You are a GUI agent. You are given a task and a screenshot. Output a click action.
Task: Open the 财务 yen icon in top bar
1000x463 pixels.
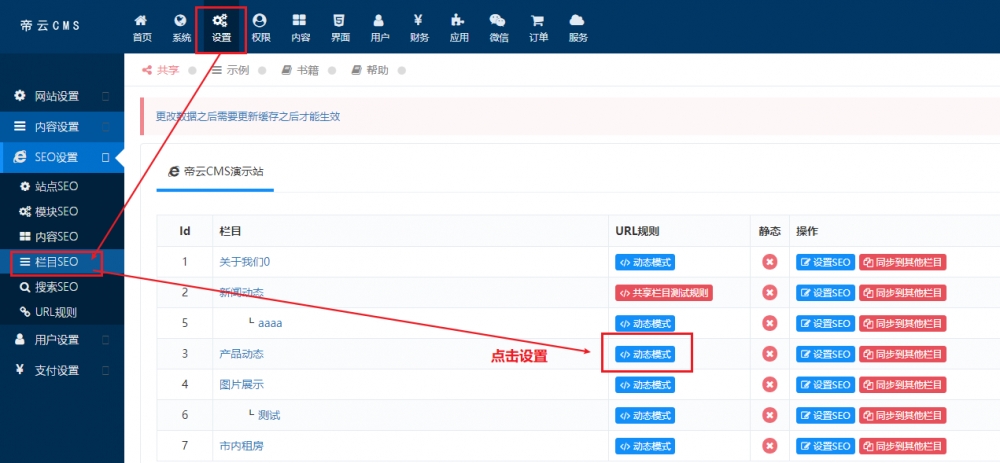(419, 27)
